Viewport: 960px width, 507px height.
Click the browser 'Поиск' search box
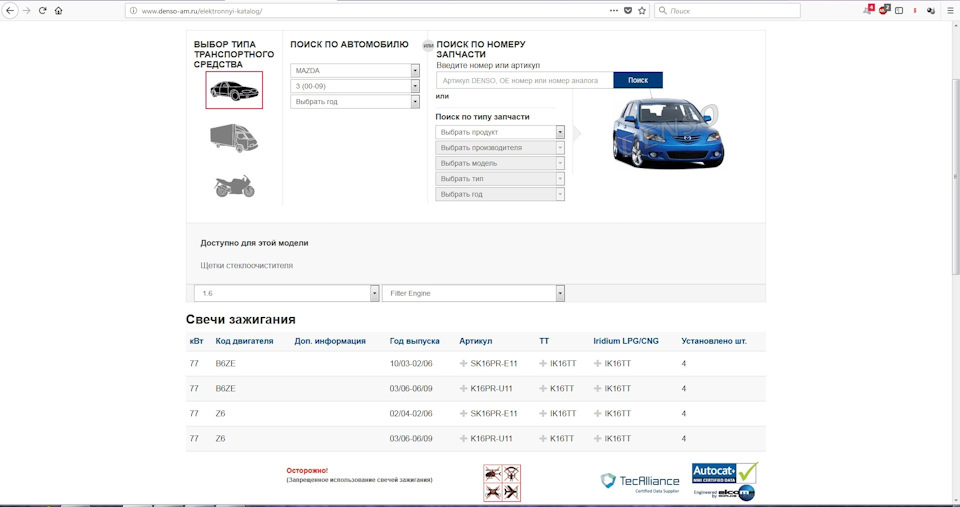[x=727, y=10]
